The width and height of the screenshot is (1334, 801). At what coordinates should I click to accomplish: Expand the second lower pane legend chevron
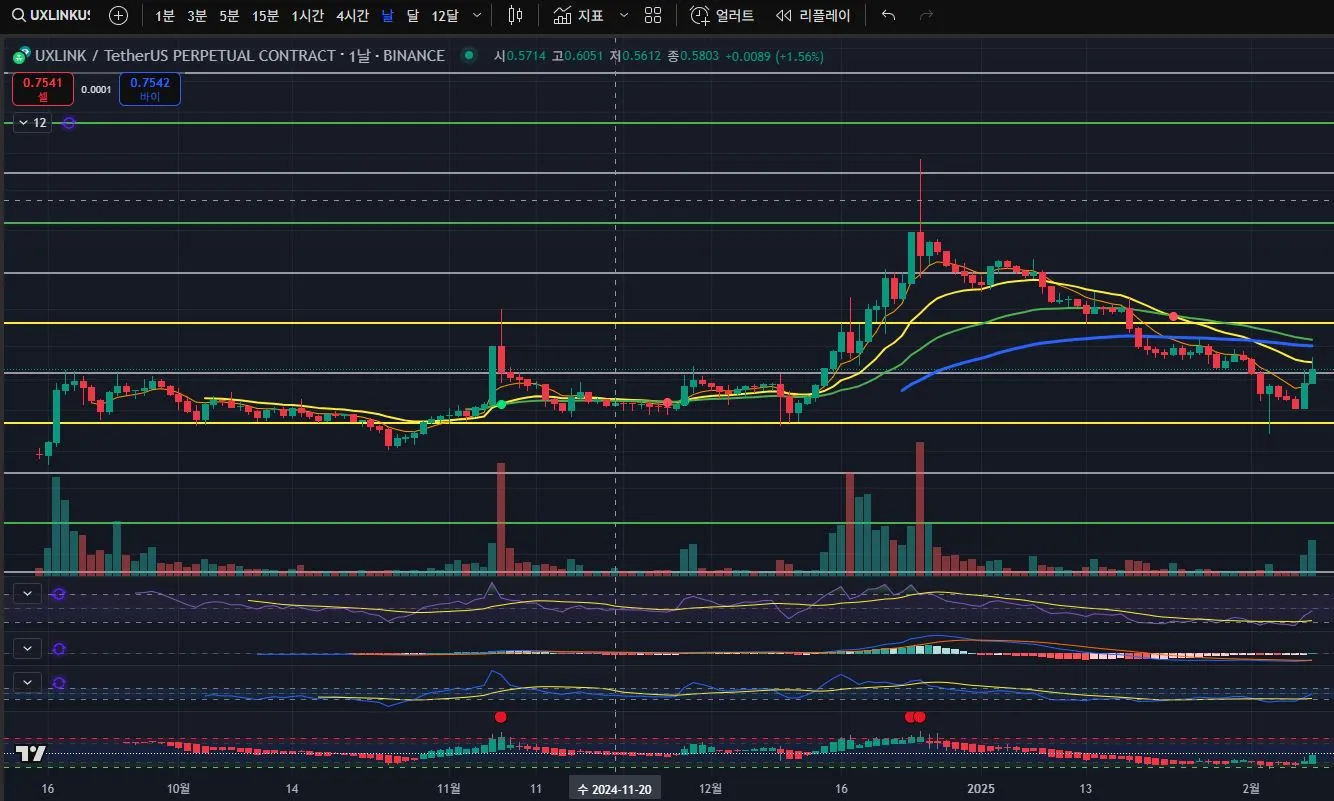tap(28, 648)
